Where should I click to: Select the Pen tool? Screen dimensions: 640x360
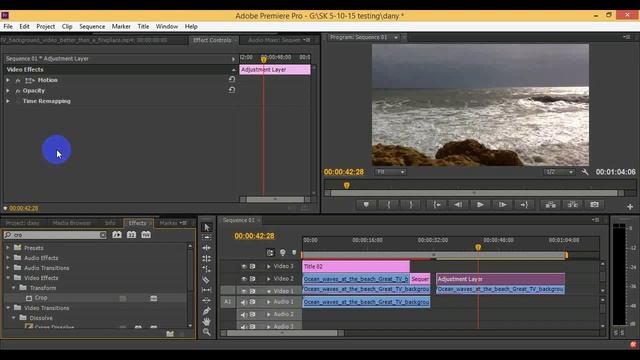207,311
